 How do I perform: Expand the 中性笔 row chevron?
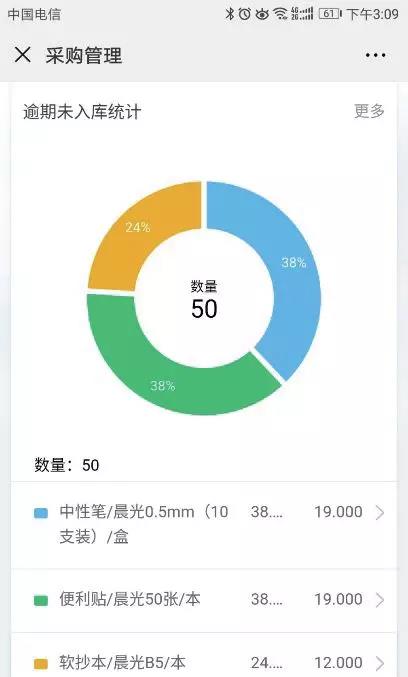380,512
